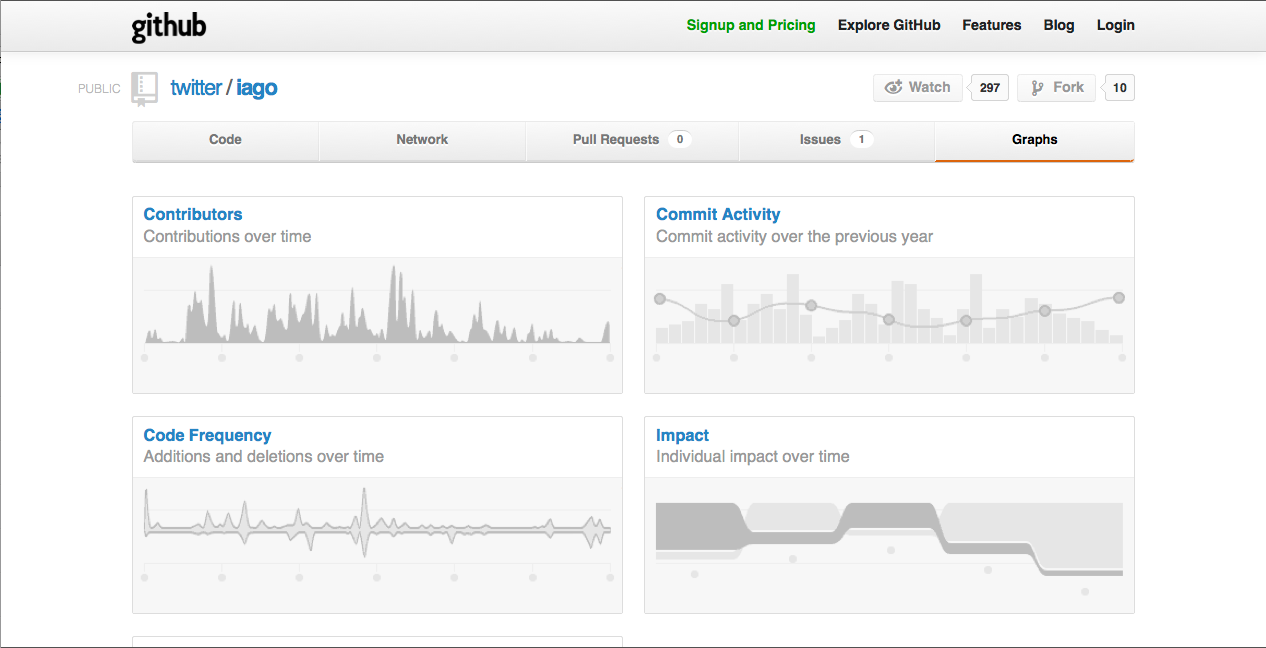Viewport: 1266px width, 648px height.
Task: Open the Pull Requests tab
Action: [x=632, y=140]
